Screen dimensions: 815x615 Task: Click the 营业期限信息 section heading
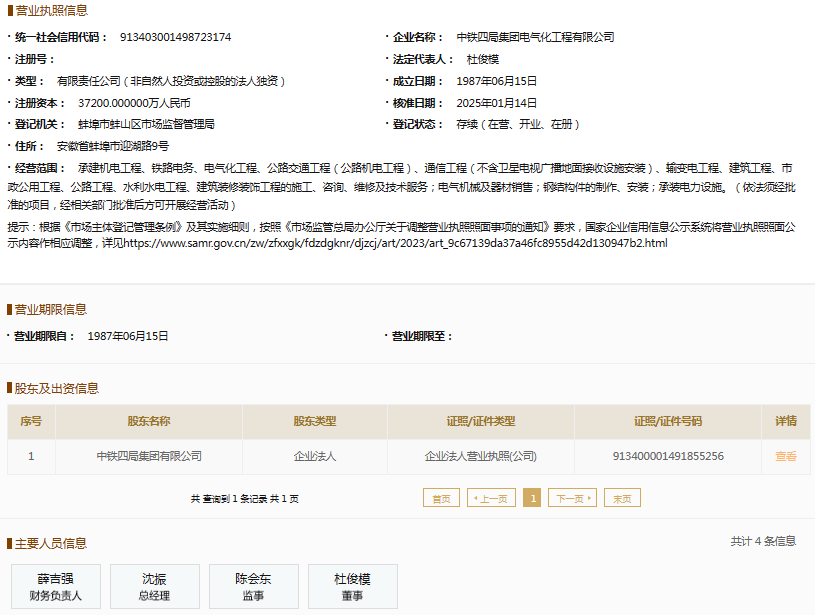(x=50, y=310)
